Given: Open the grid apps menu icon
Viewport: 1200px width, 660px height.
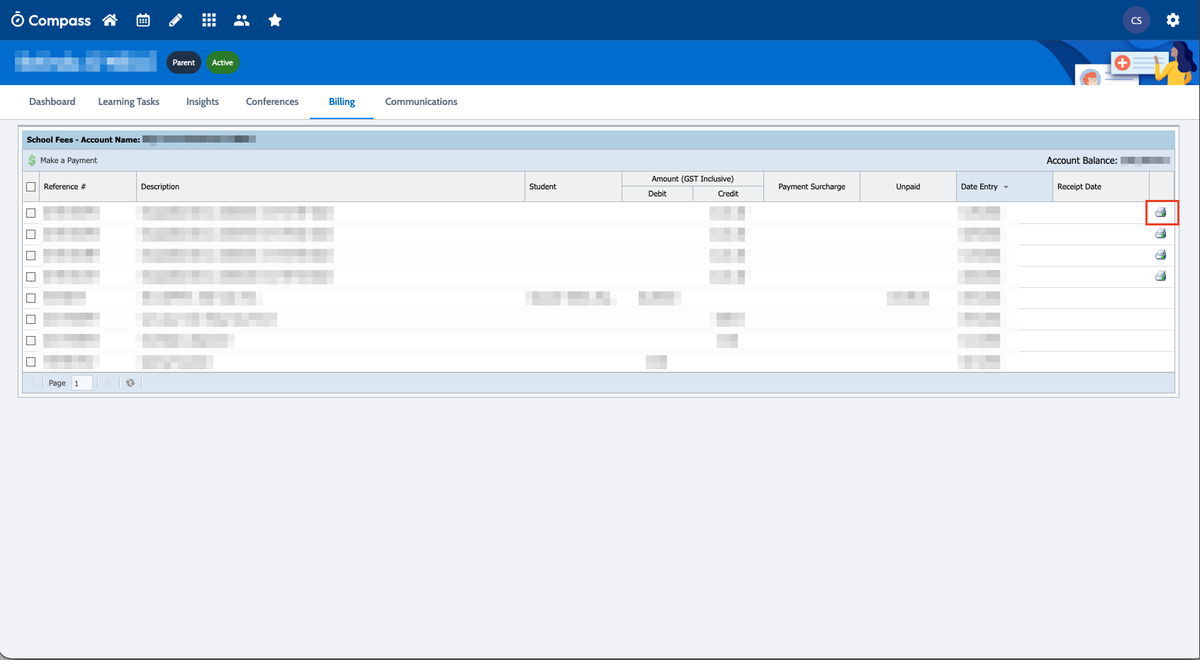Looking at the screenshot, I should pyautogui.click(x=208, y=20).
